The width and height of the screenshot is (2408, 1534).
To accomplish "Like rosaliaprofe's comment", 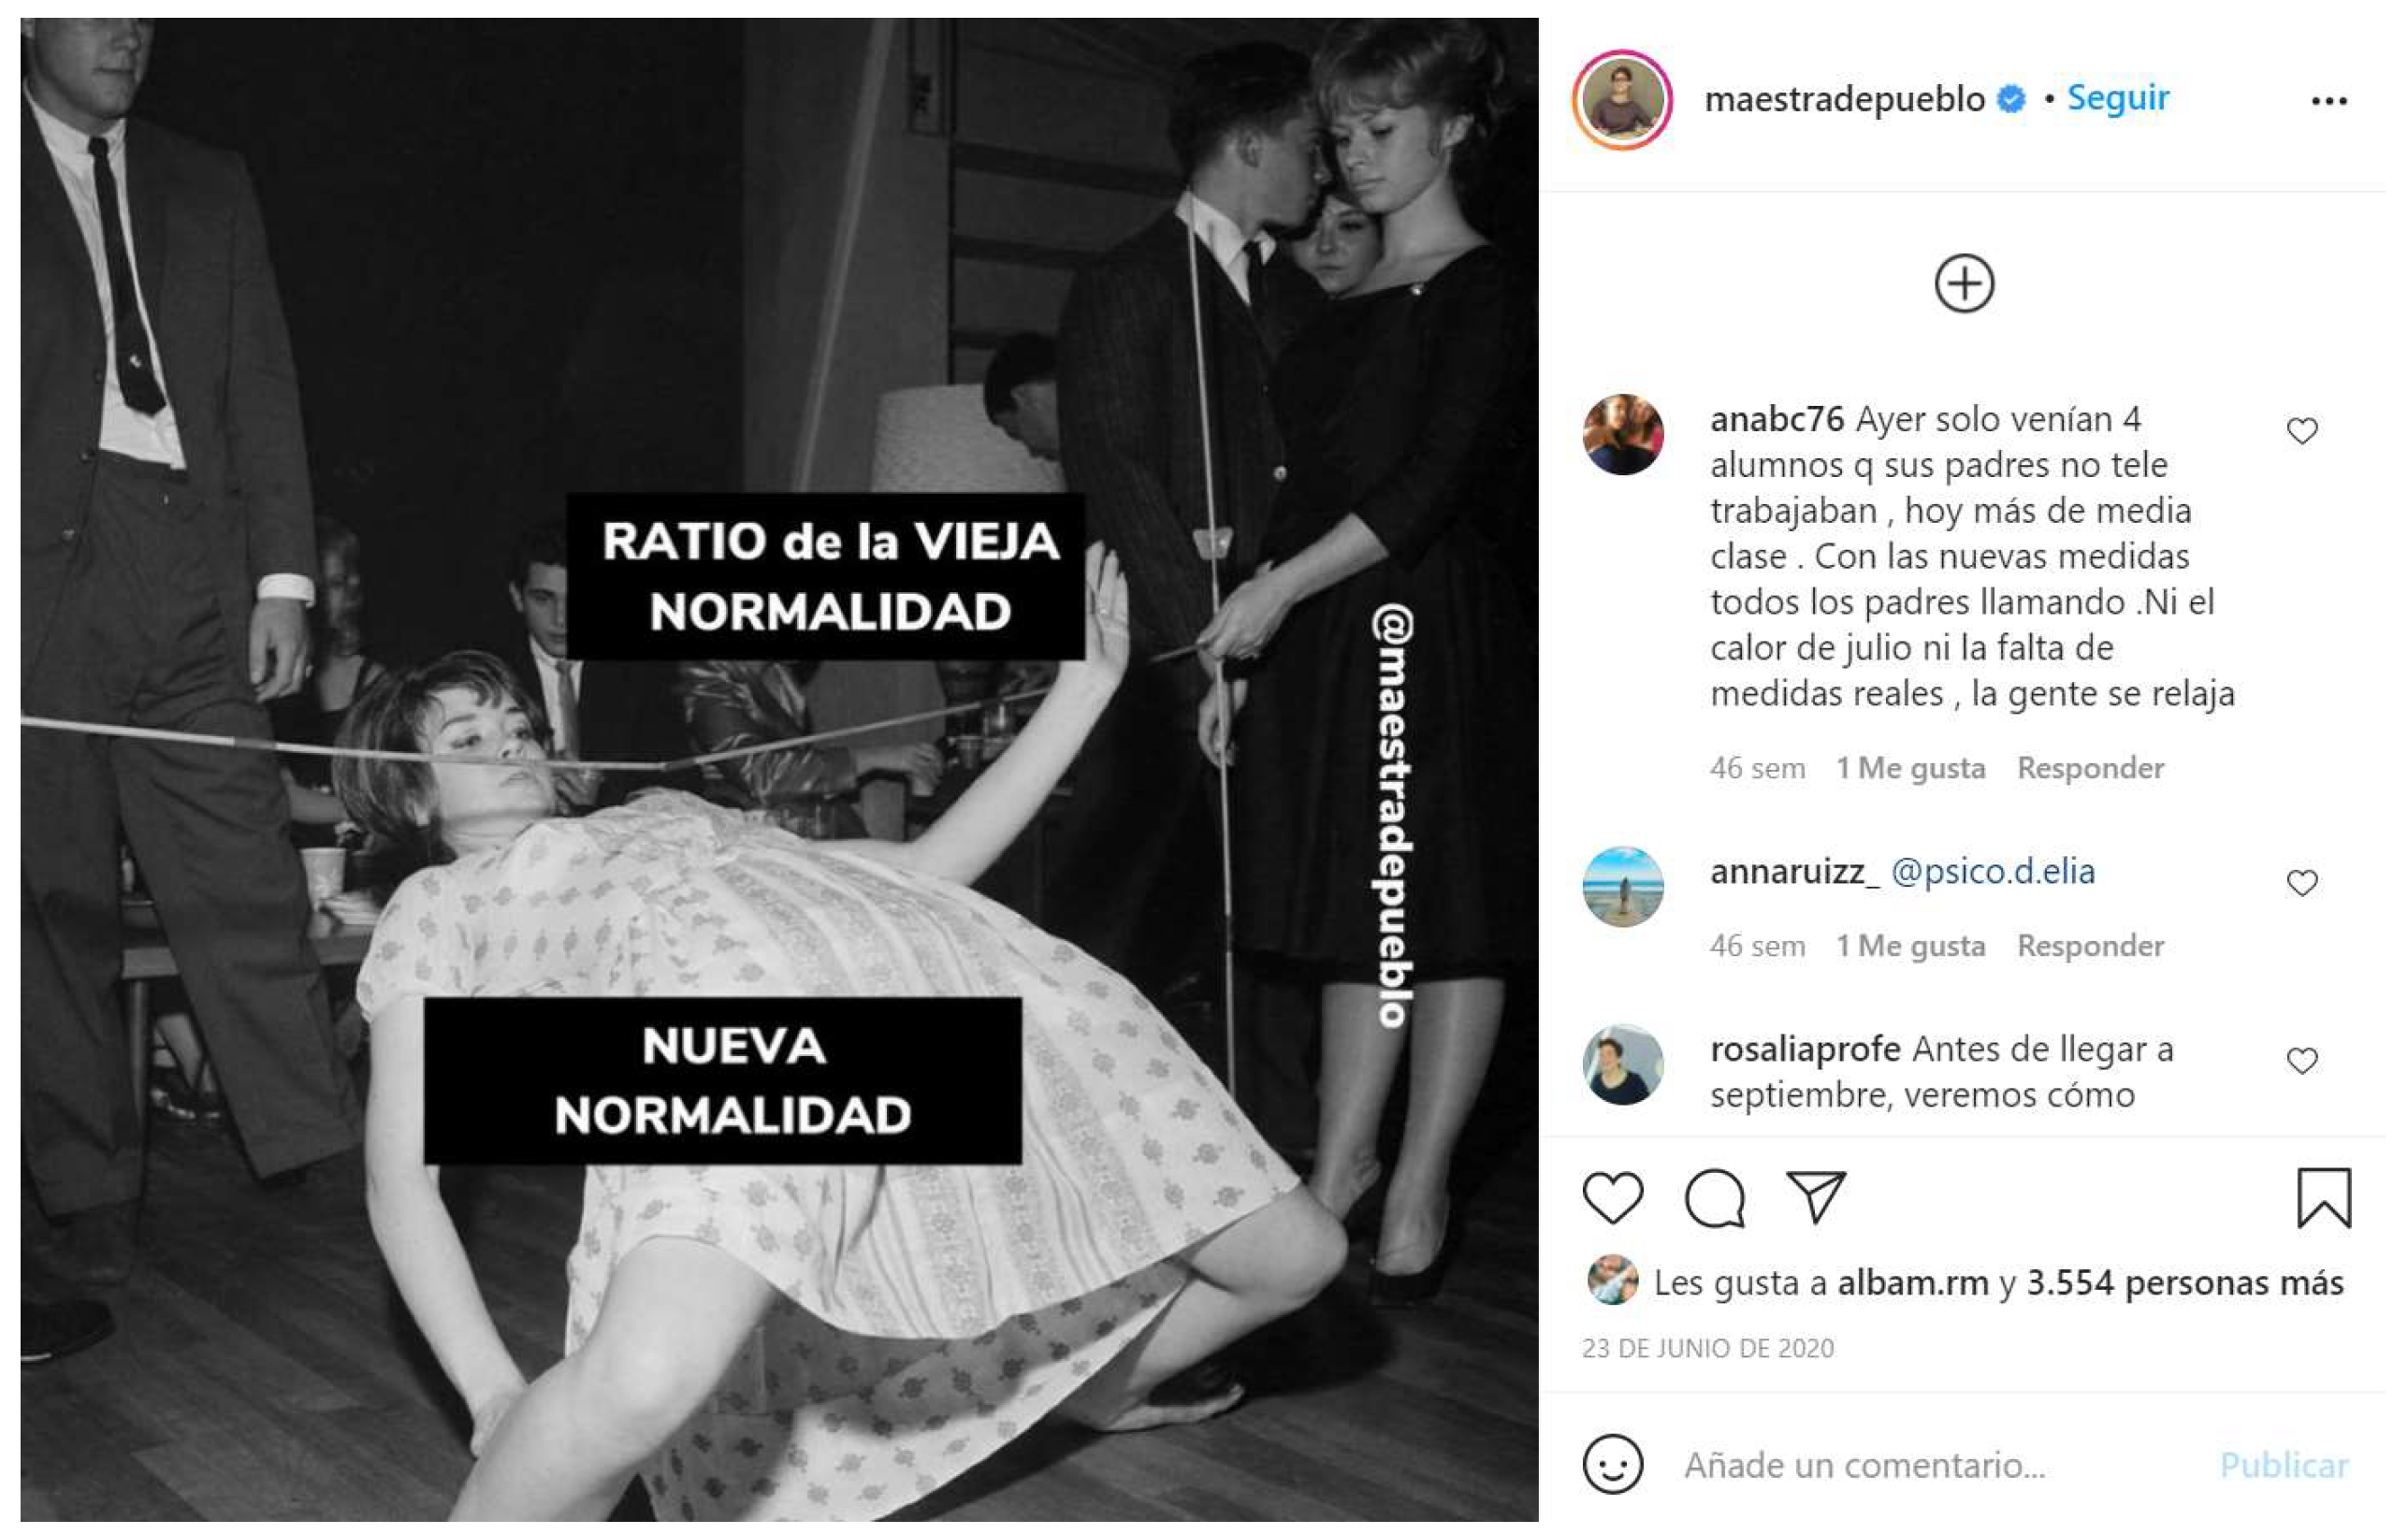I will click(x=2302, y=1061).
